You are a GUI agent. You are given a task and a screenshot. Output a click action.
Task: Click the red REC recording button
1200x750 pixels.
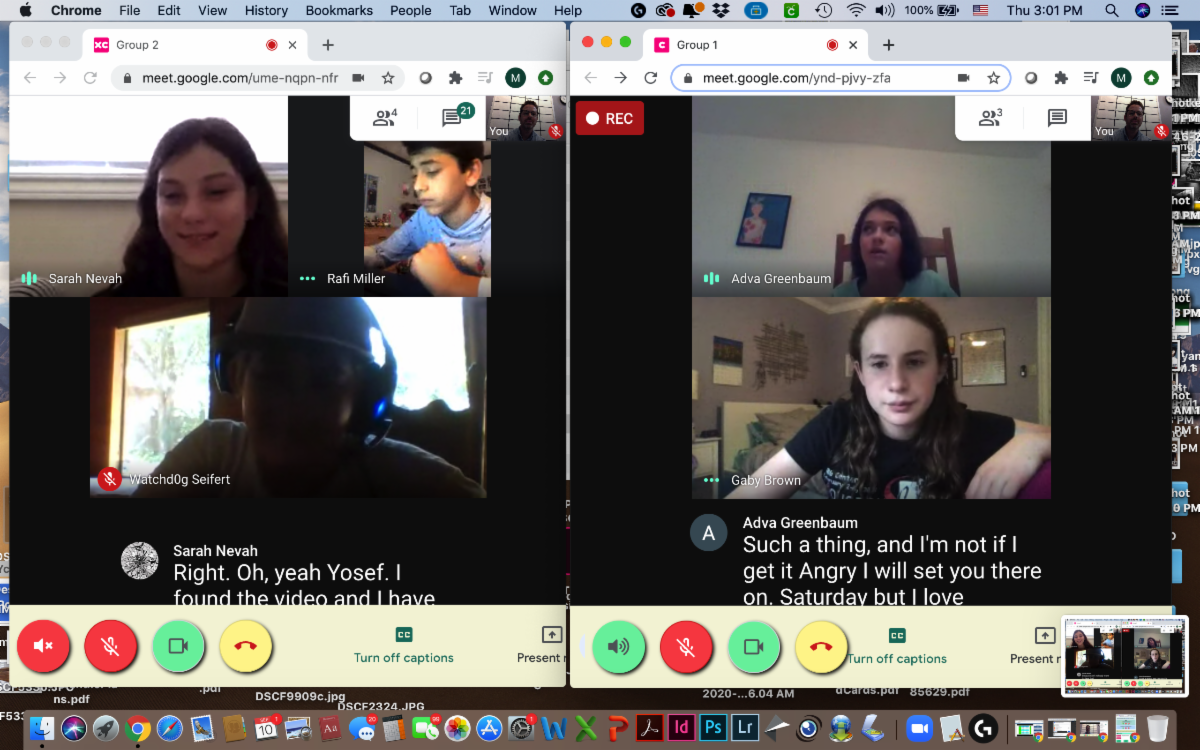[609, 118]
